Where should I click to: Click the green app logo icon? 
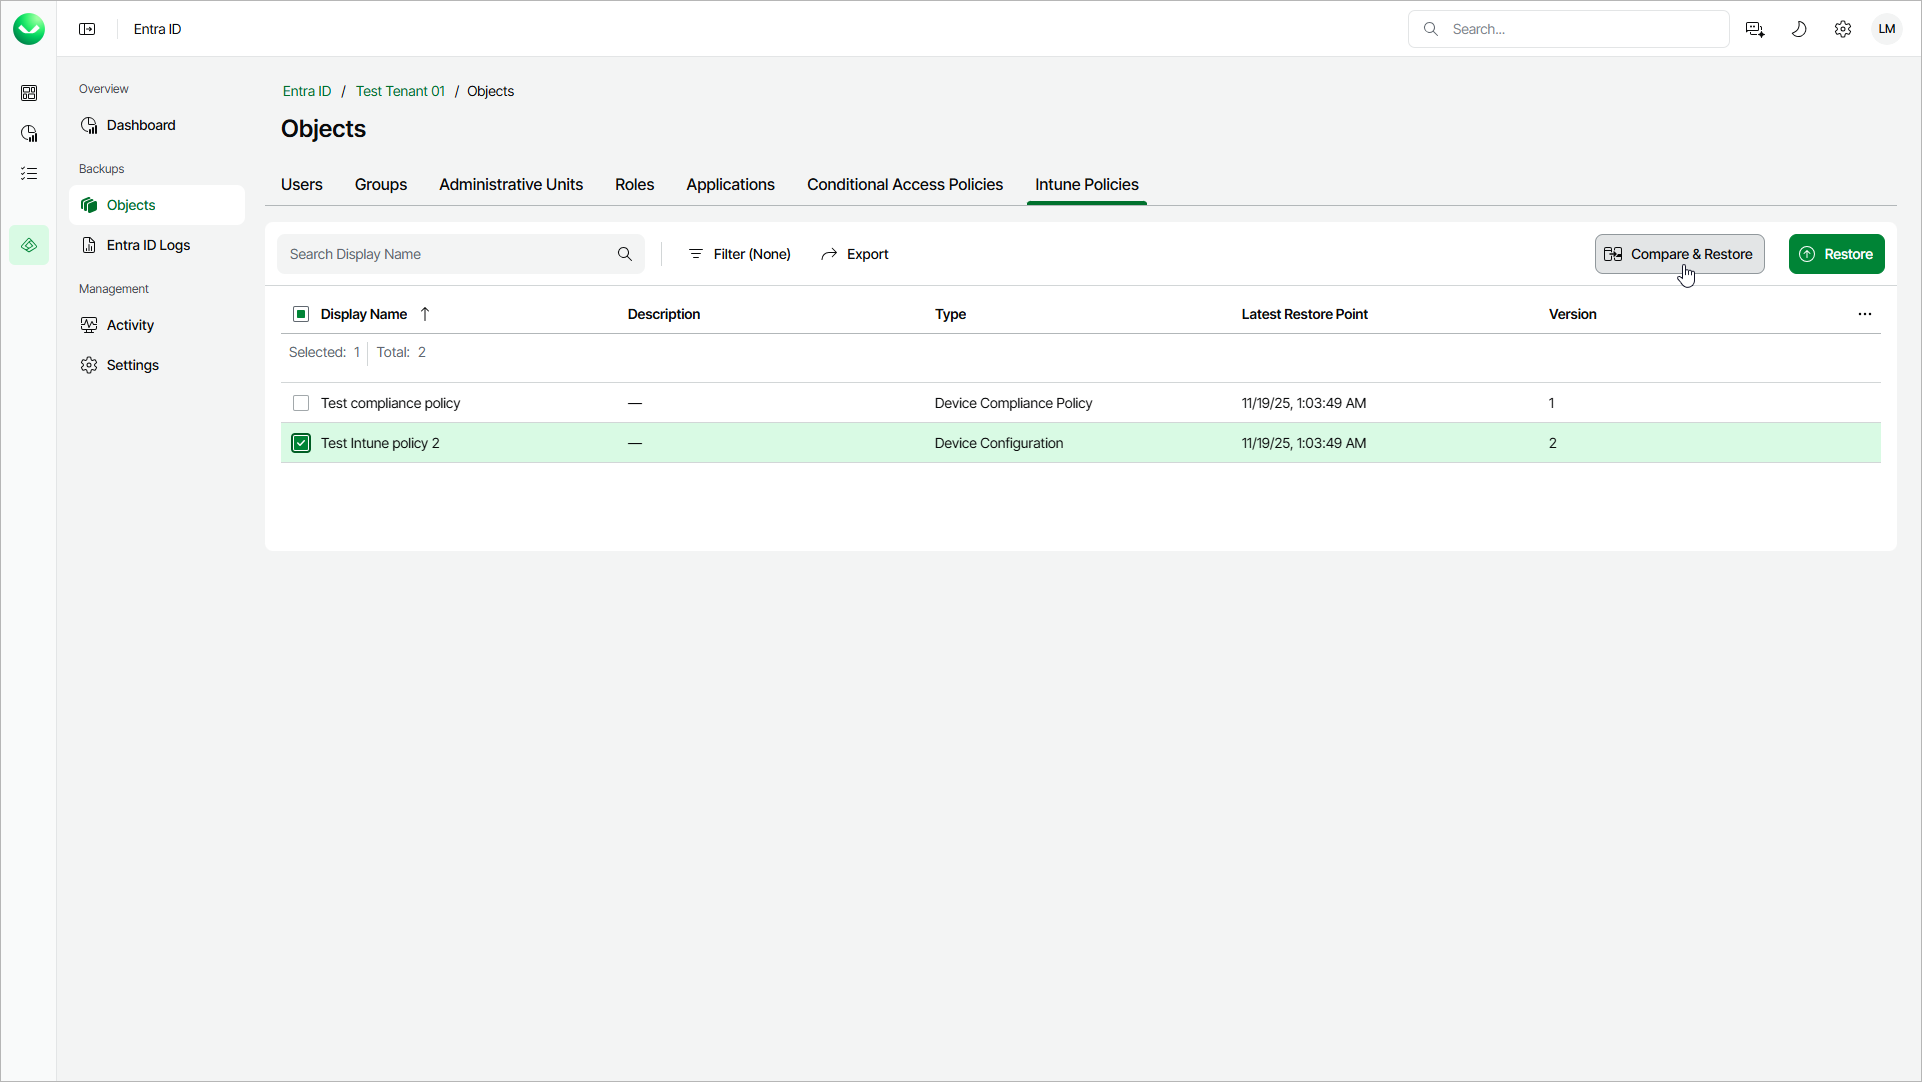coord(29,29)
